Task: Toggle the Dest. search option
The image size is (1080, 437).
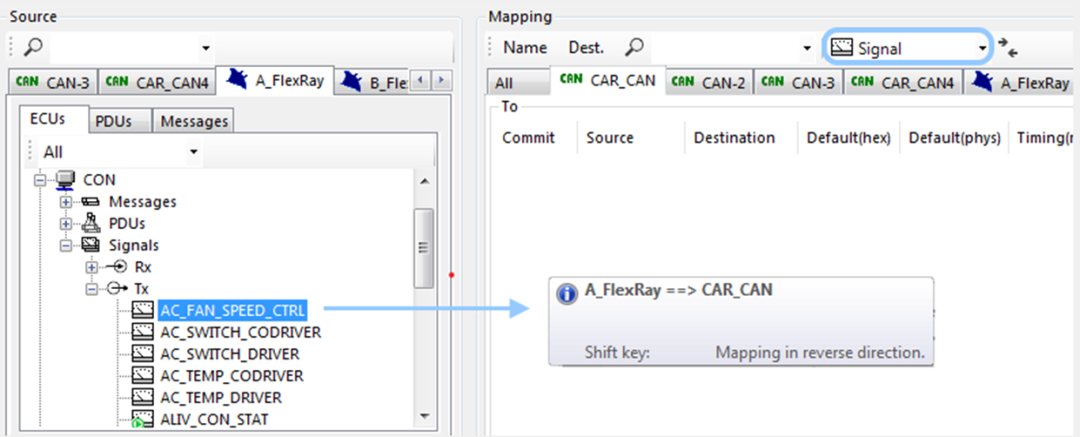Action: [586, 48]
